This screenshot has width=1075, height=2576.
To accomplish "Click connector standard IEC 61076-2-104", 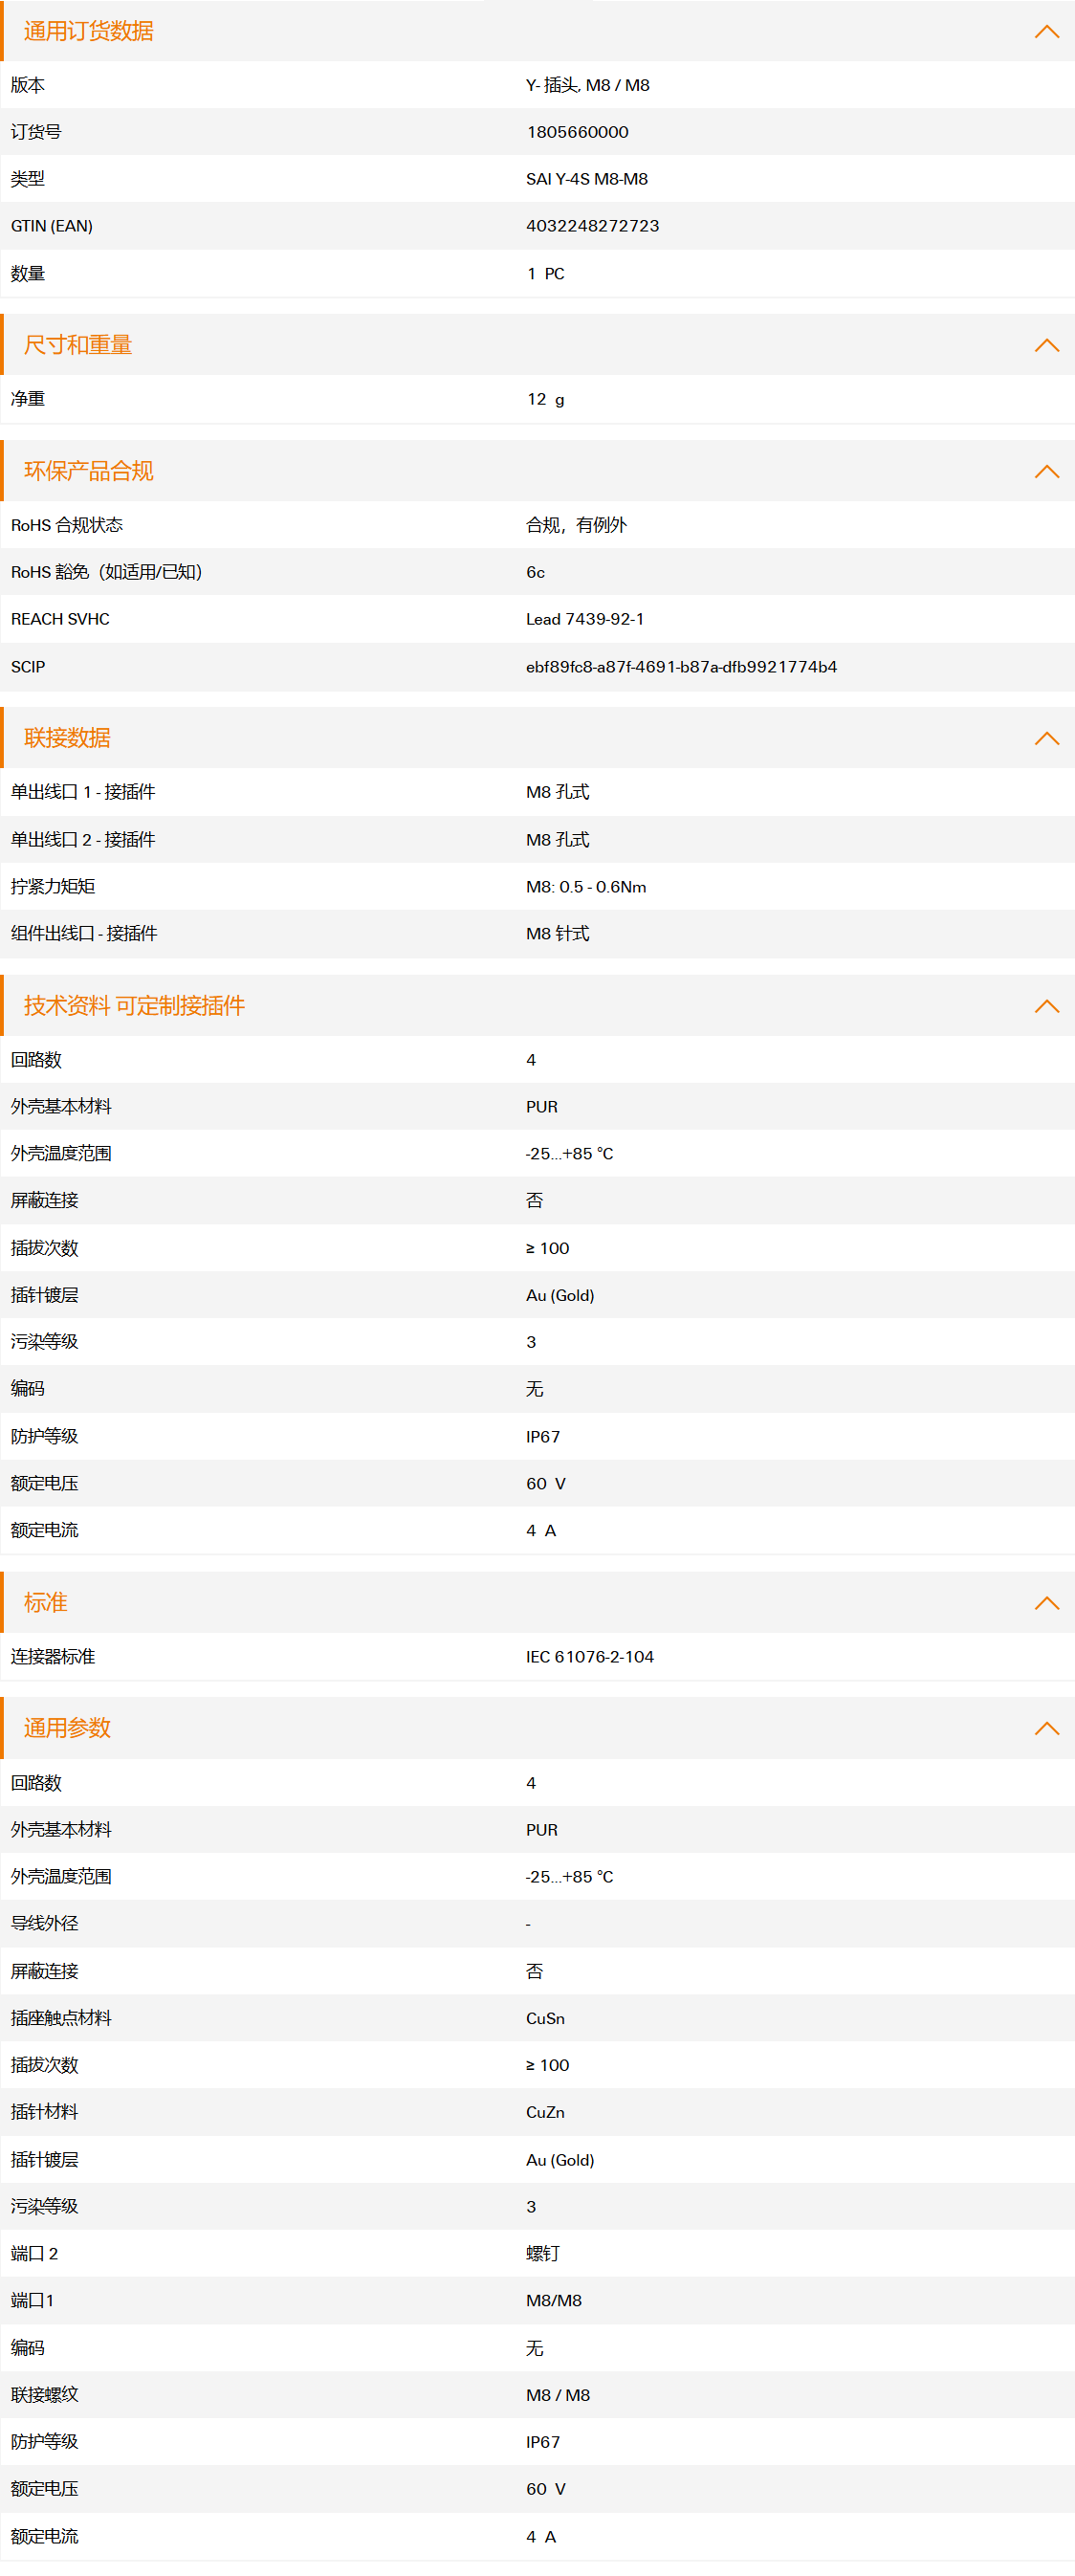I will (x=590, y=1657).
